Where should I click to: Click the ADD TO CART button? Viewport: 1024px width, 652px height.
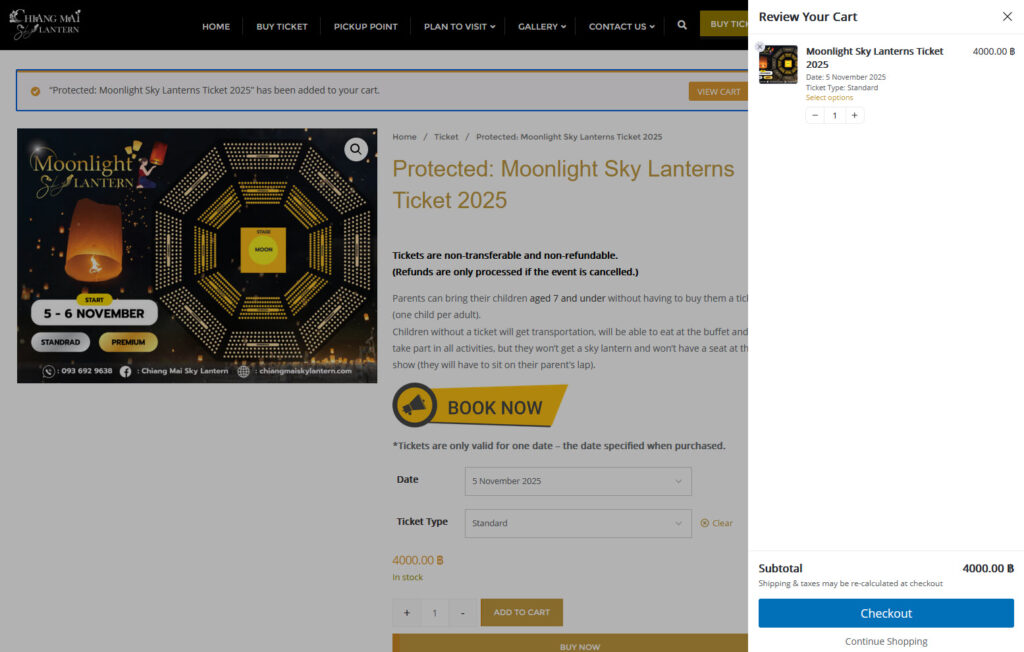coord(522,613)
